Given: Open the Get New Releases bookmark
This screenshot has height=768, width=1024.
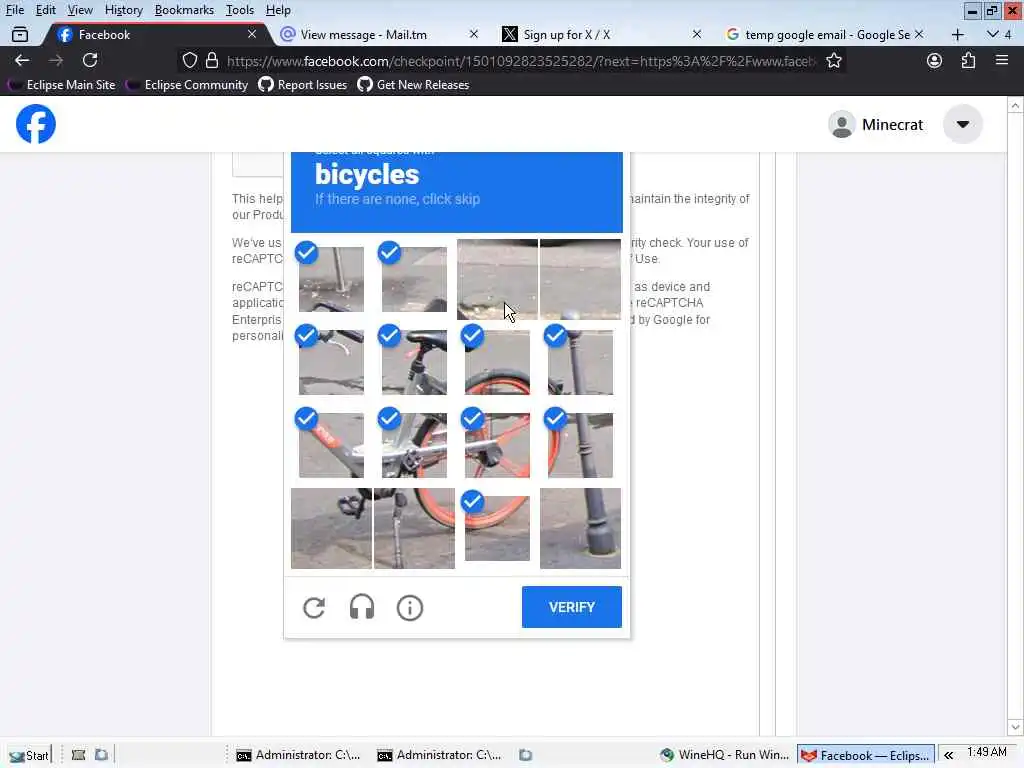Looking at the screenshot, I should (x=413, y=84).
